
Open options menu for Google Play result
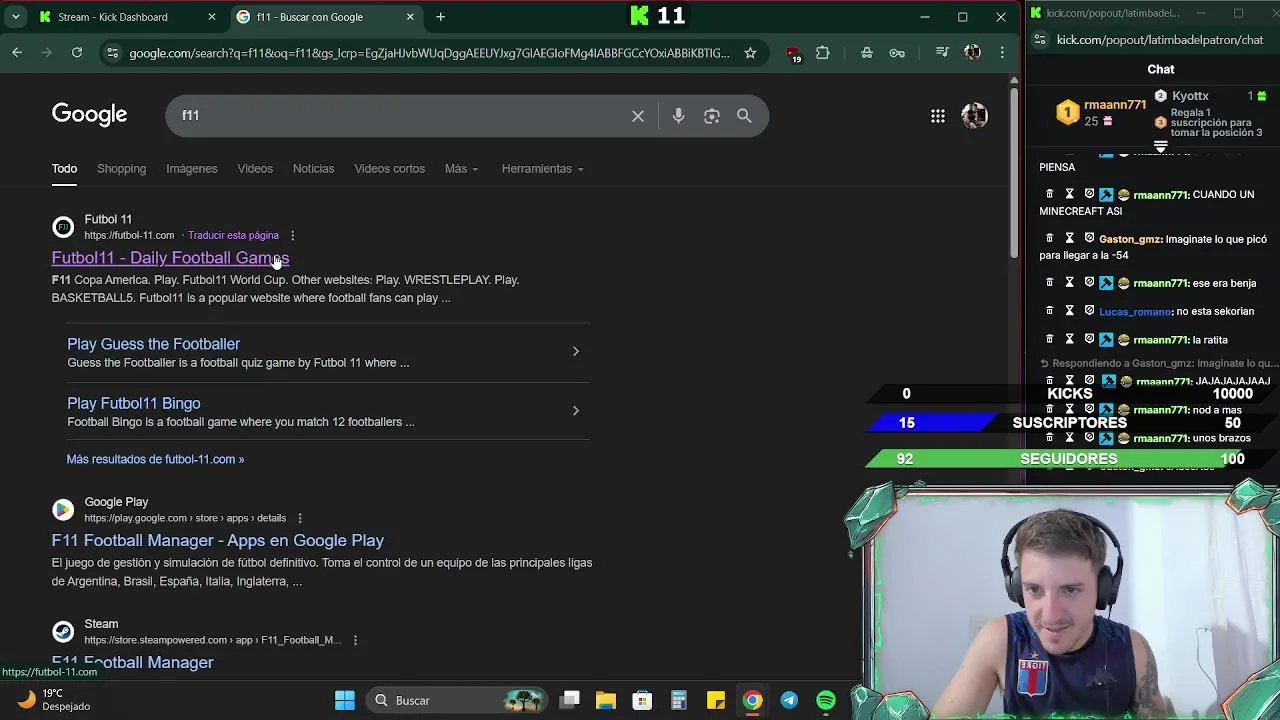click(x=299, y=518)
